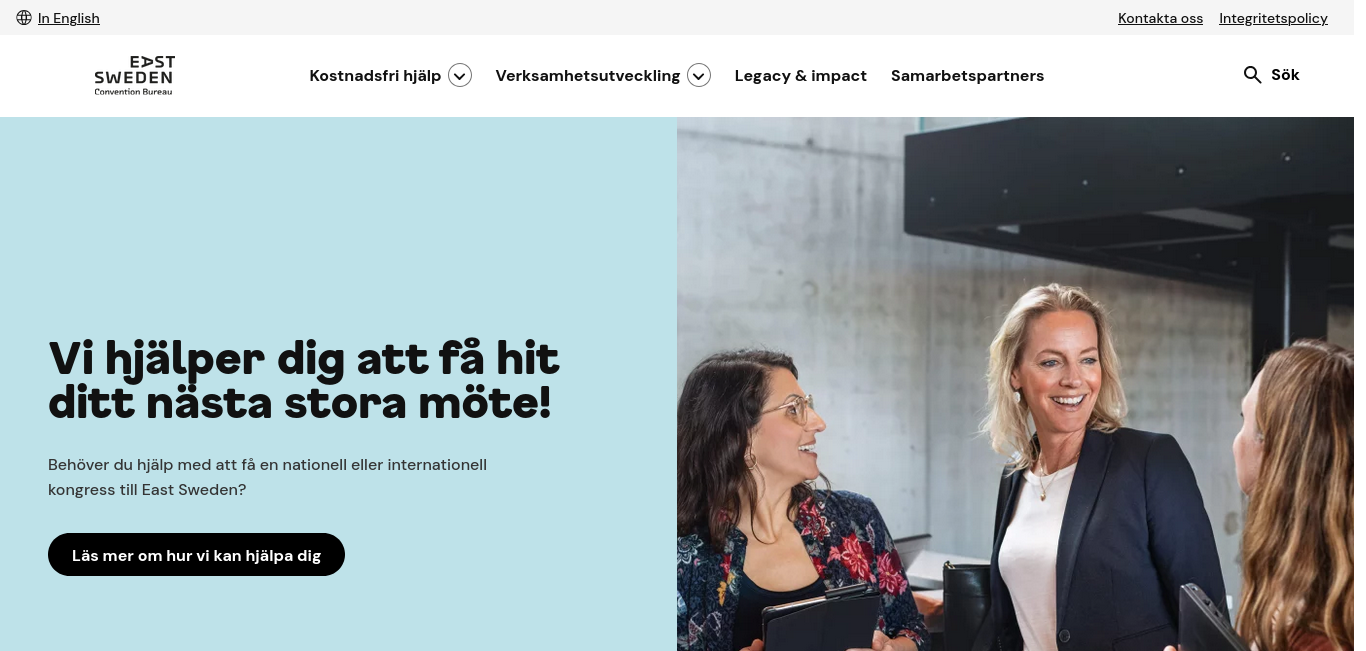
Task: Click the globe language icon
Action: [24, 18]
